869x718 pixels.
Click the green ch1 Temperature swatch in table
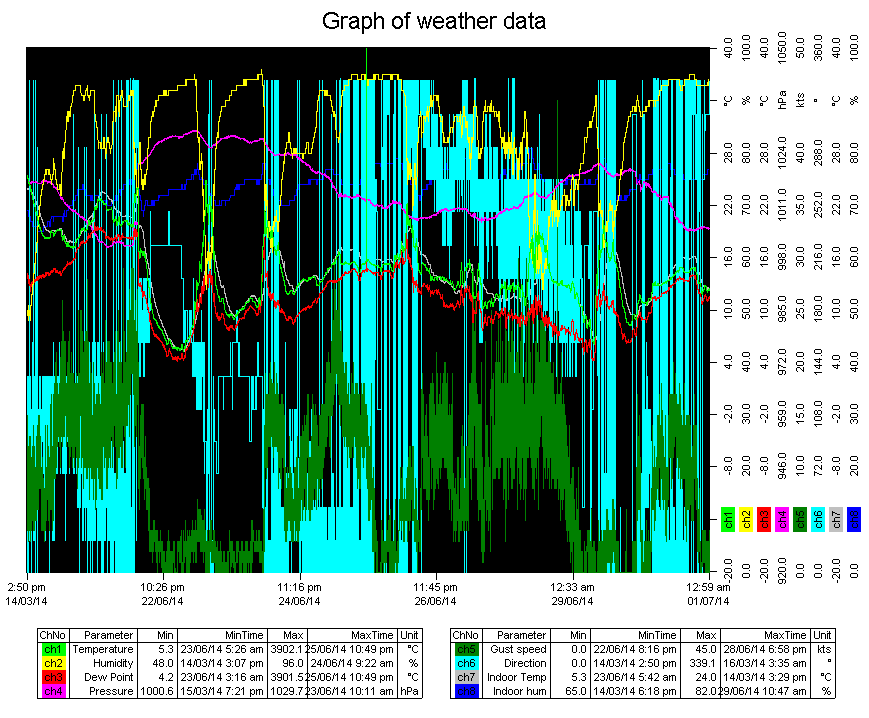51,649
